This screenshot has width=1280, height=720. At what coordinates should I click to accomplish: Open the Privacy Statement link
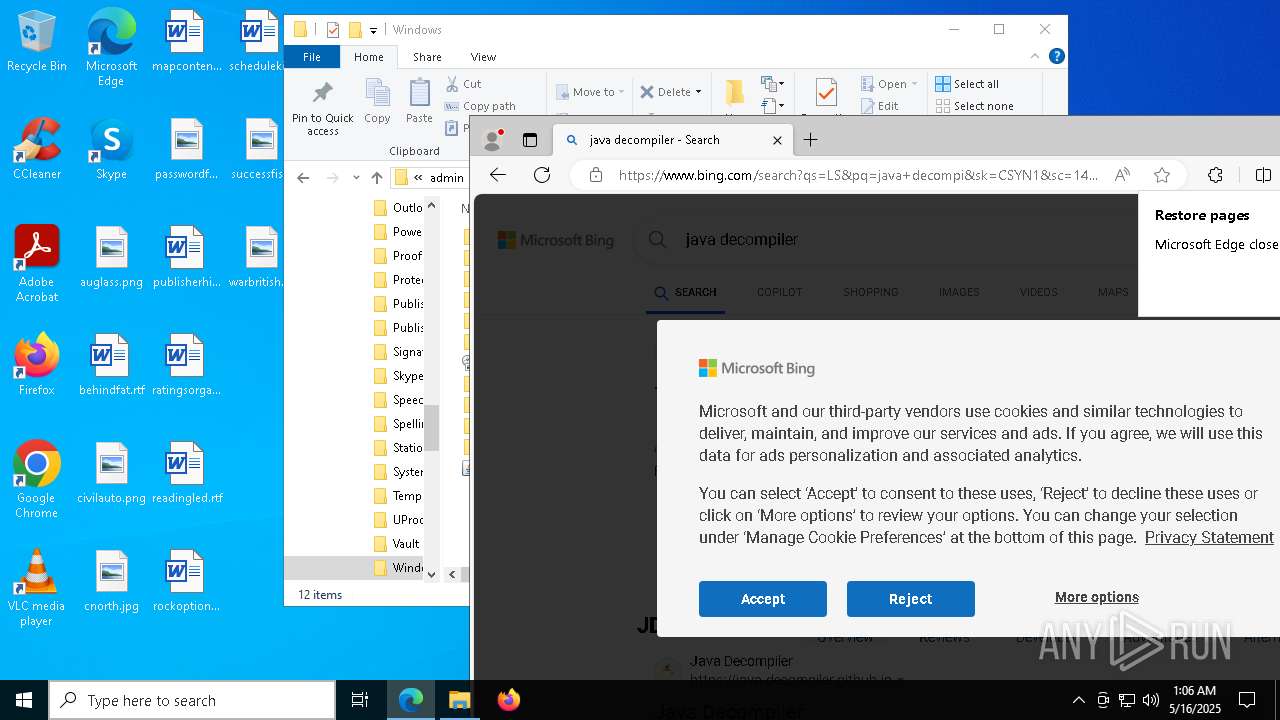1209,537
